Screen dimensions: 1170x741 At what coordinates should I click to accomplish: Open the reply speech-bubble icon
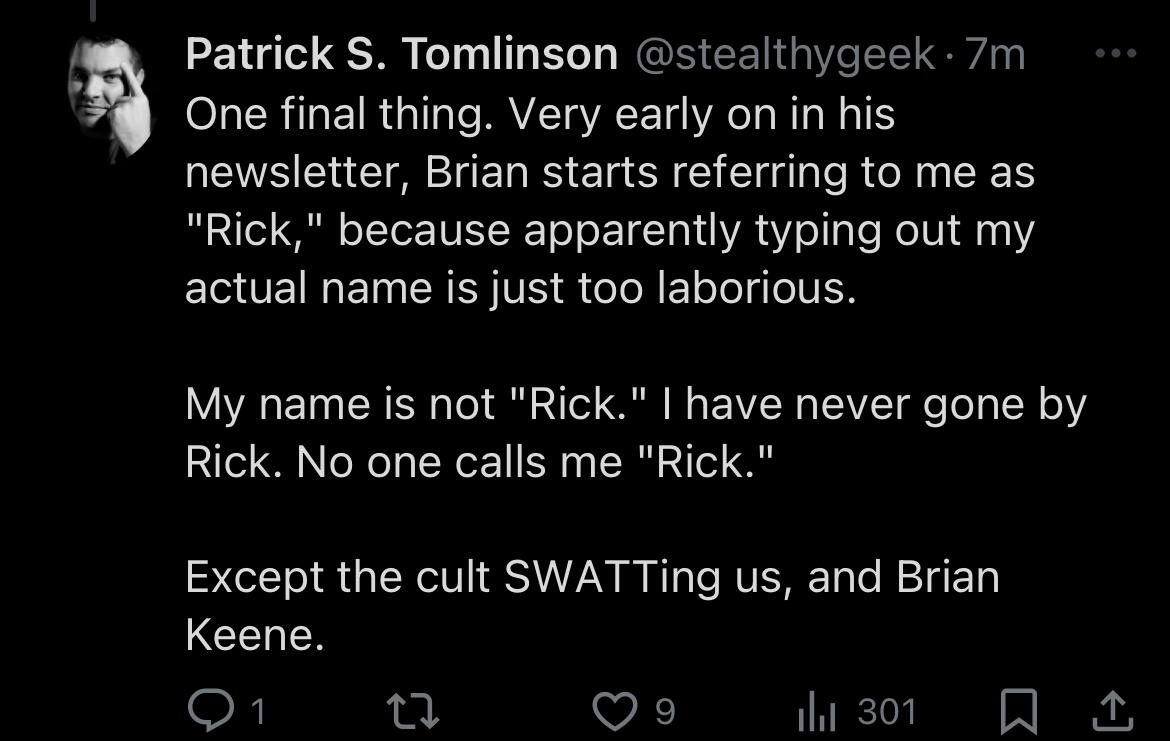point(211,710)
